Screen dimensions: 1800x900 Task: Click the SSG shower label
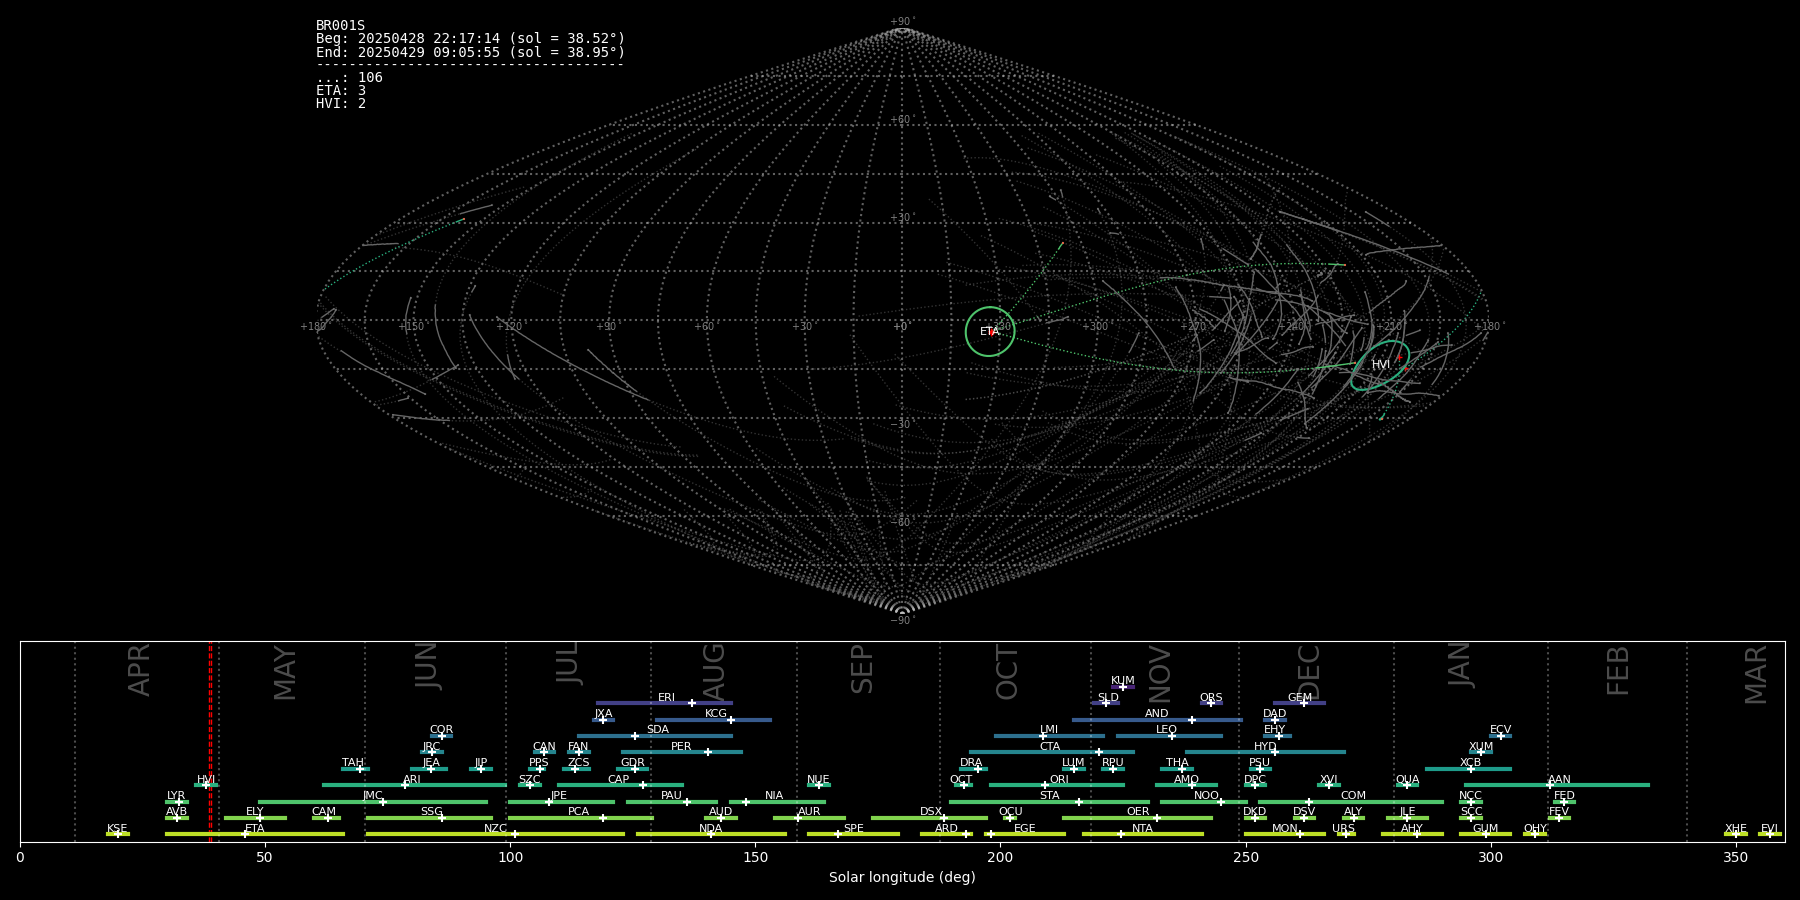point(431,812)
